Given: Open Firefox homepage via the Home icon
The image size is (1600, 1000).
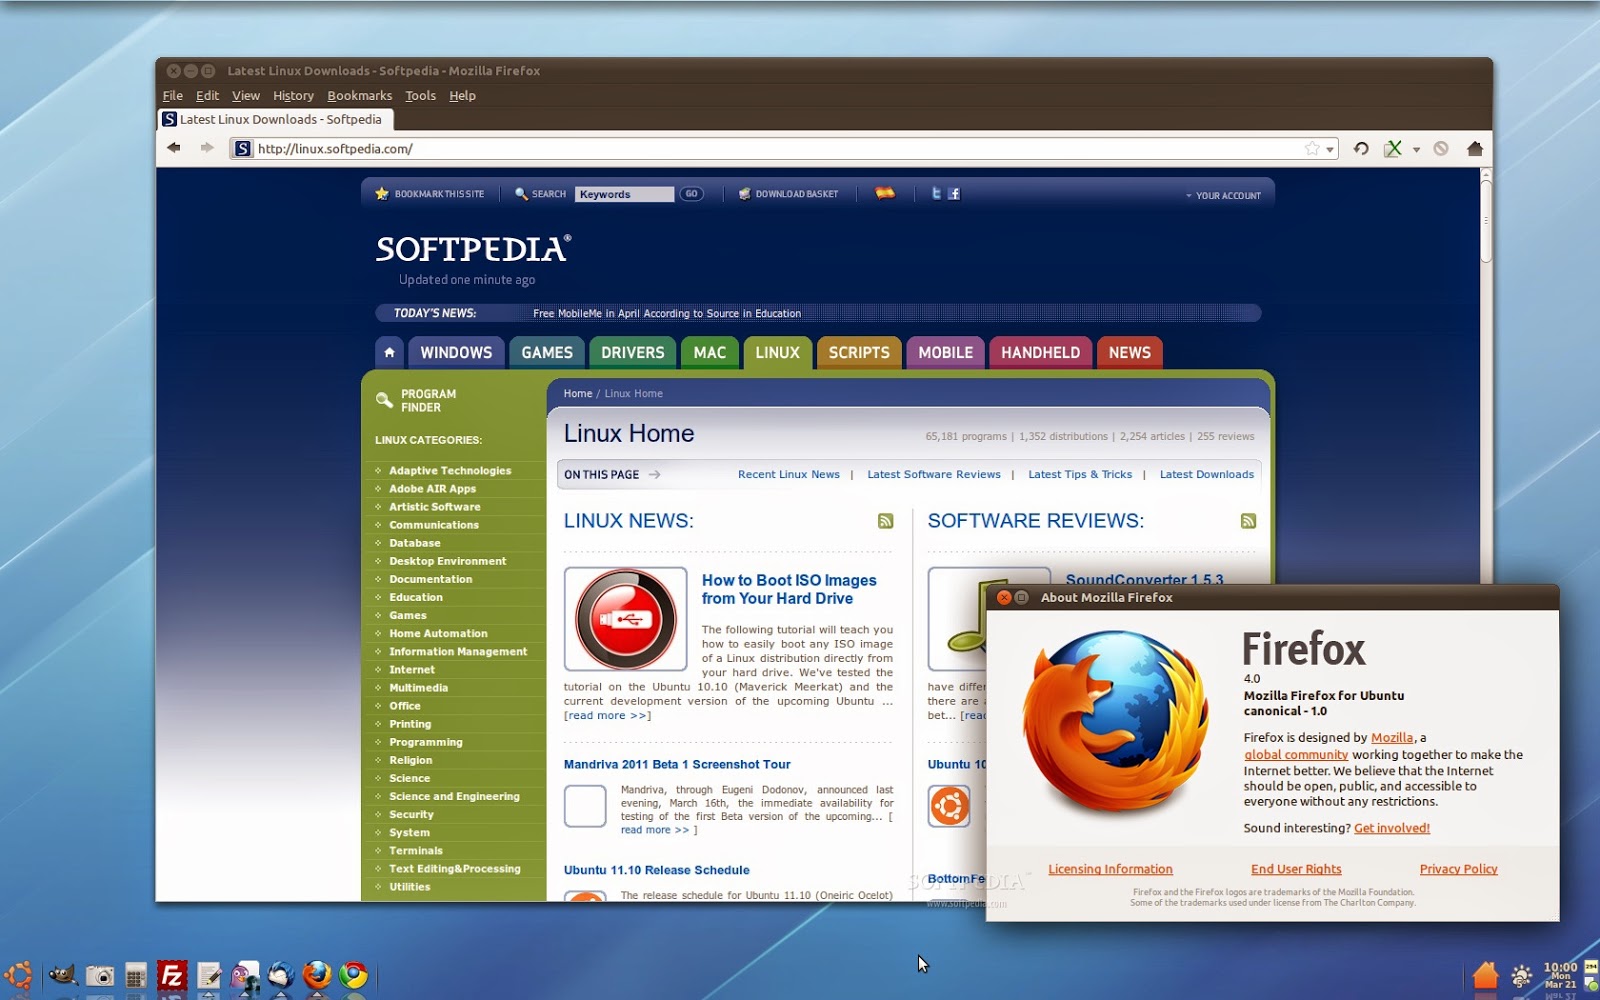Looking at the screenshot, I should coord(1475,148).
